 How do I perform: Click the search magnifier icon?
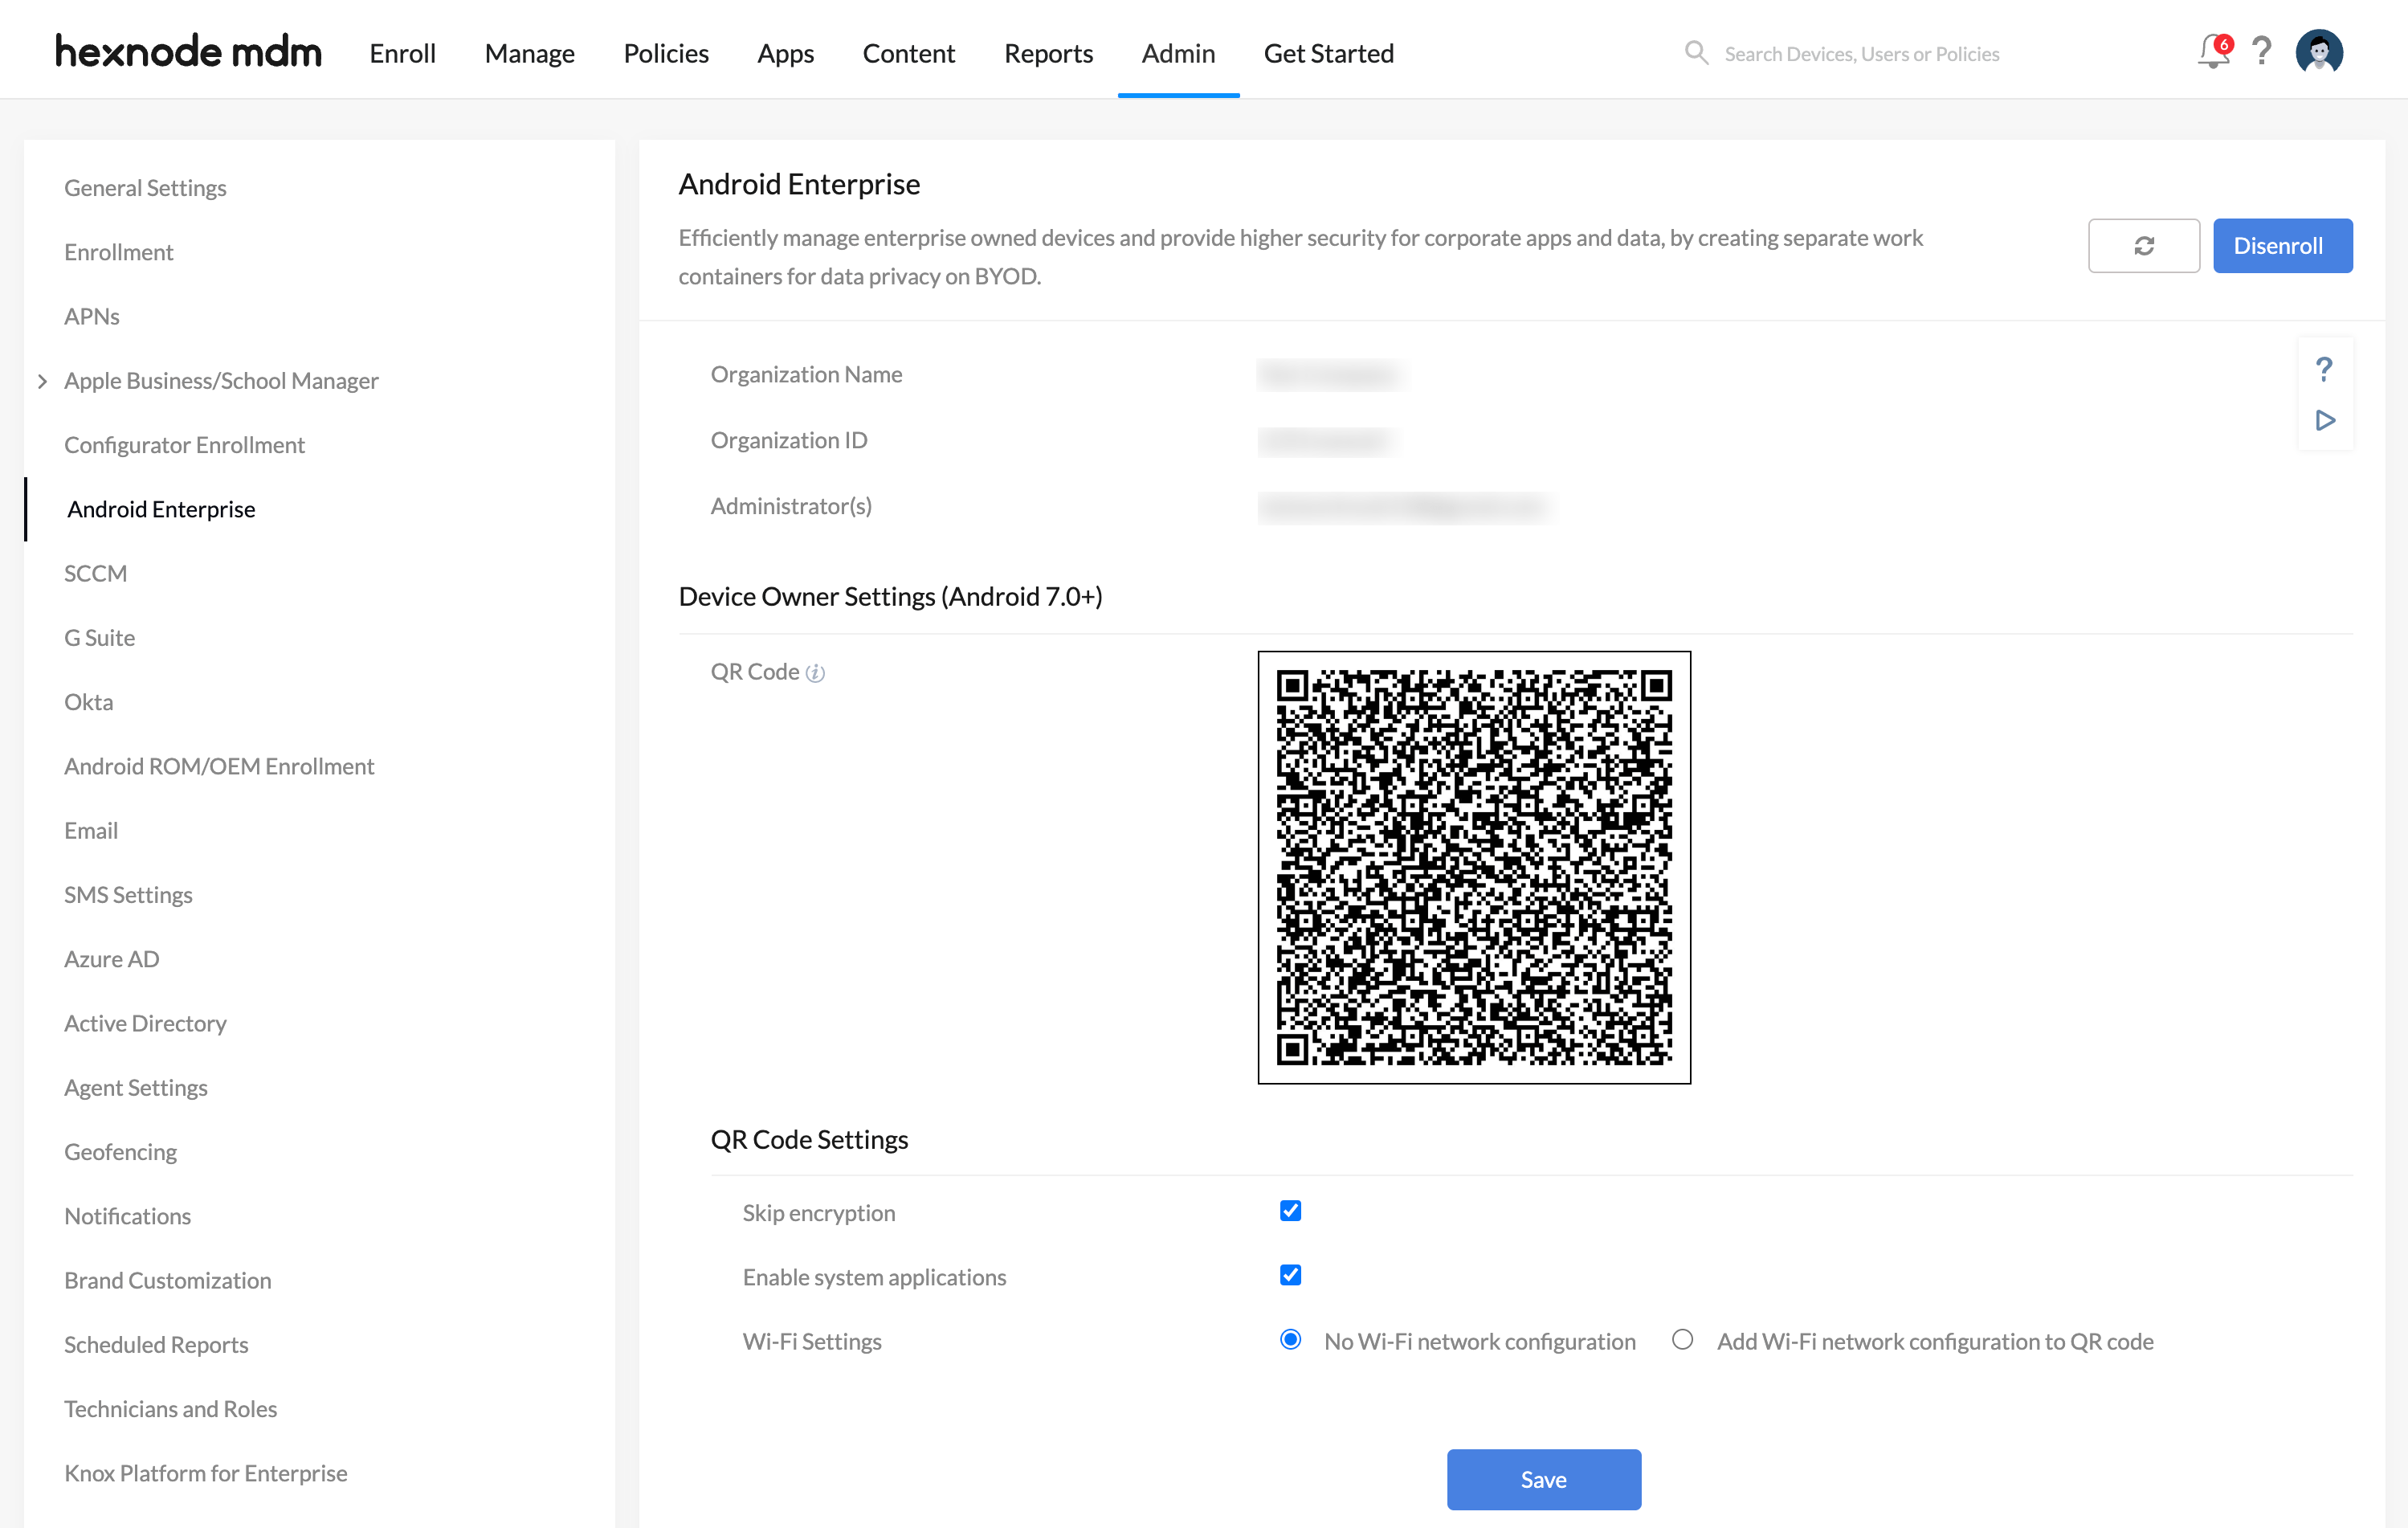click(1696, 53)
